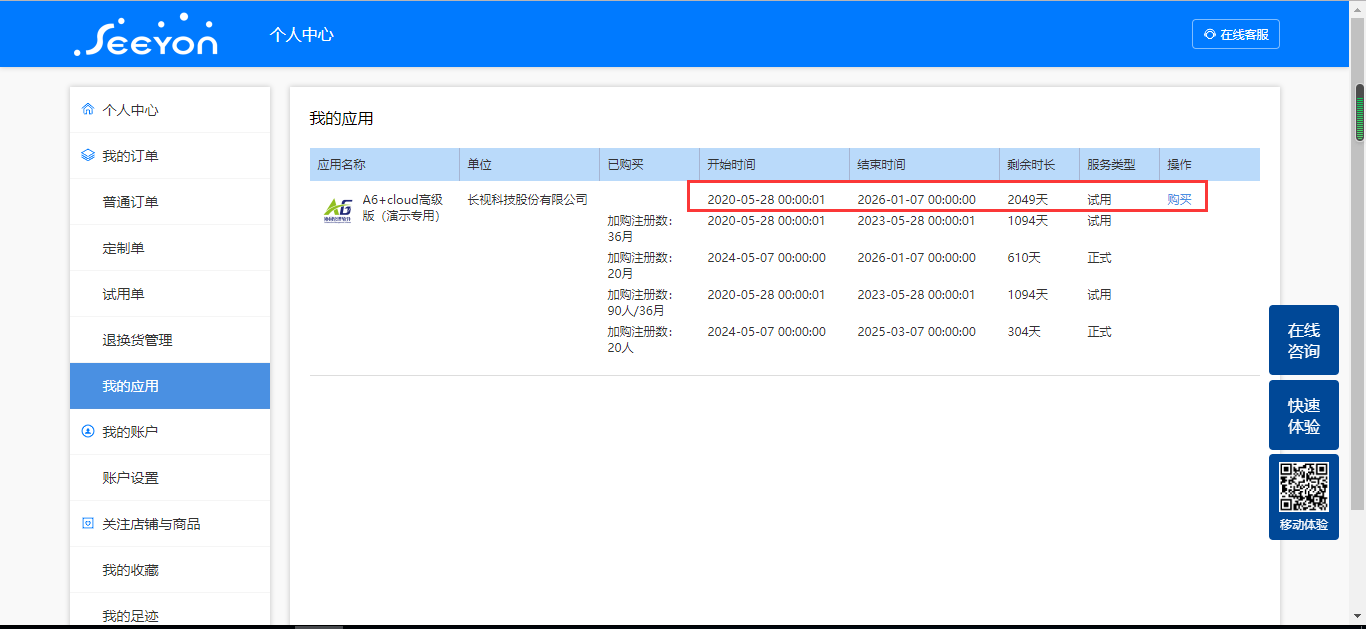
Task: Select 试用单 in the sidebar
Action: [x=170, y=294]
